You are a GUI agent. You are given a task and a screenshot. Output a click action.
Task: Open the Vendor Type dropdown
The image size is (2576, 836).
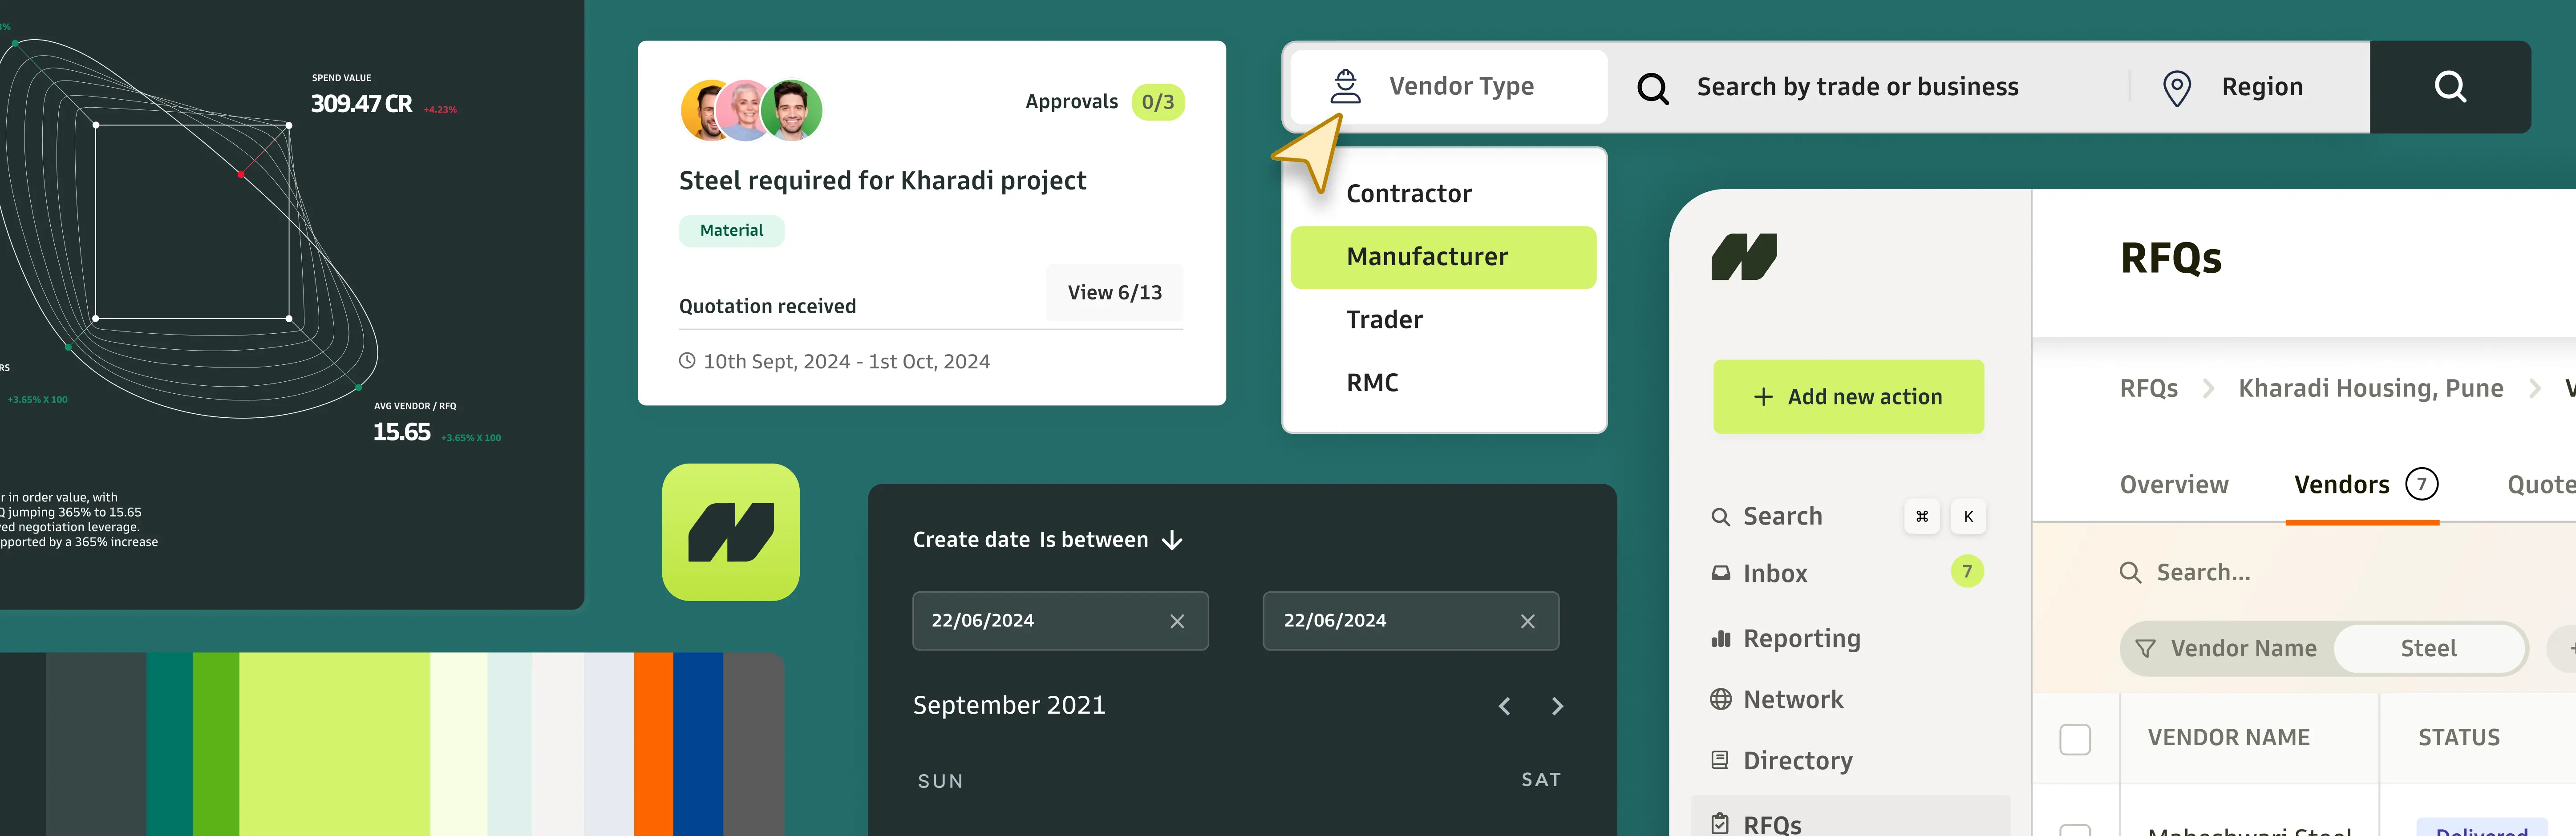(x=1449, y=87)
